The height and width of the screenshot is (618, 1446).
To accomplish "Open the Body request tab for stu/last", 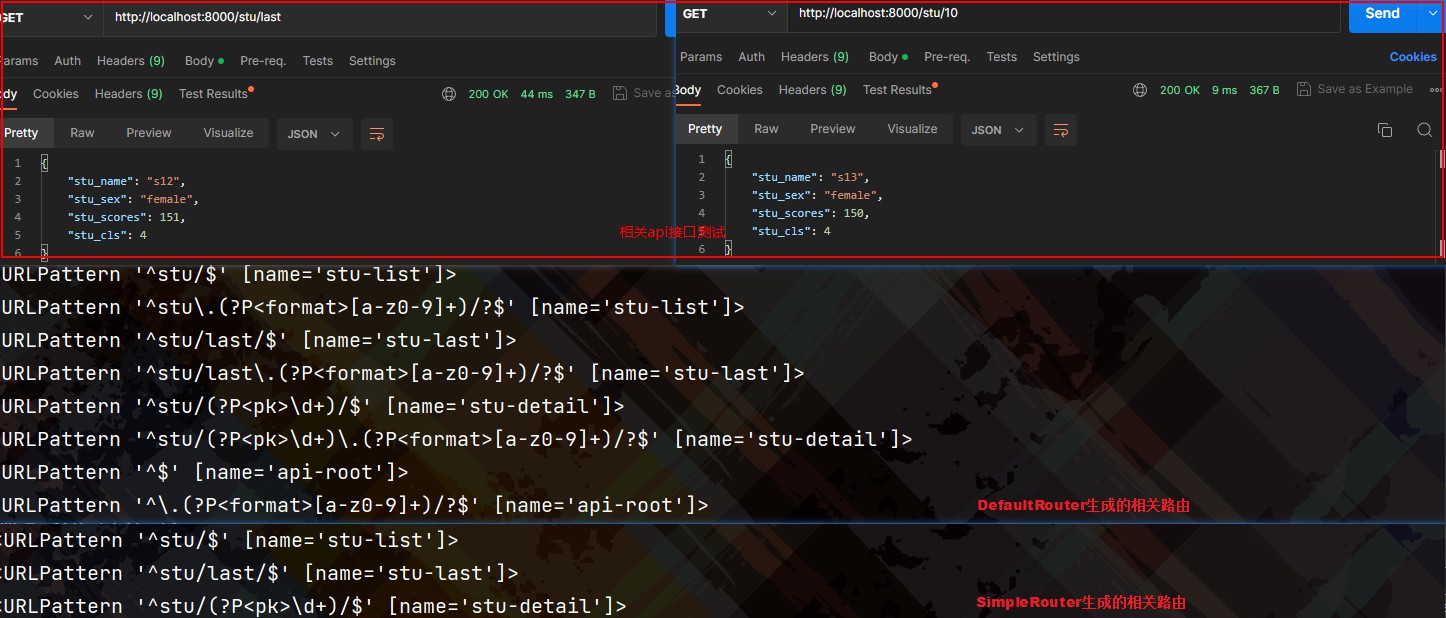I will pyautogui.click(x=204, y=61).
